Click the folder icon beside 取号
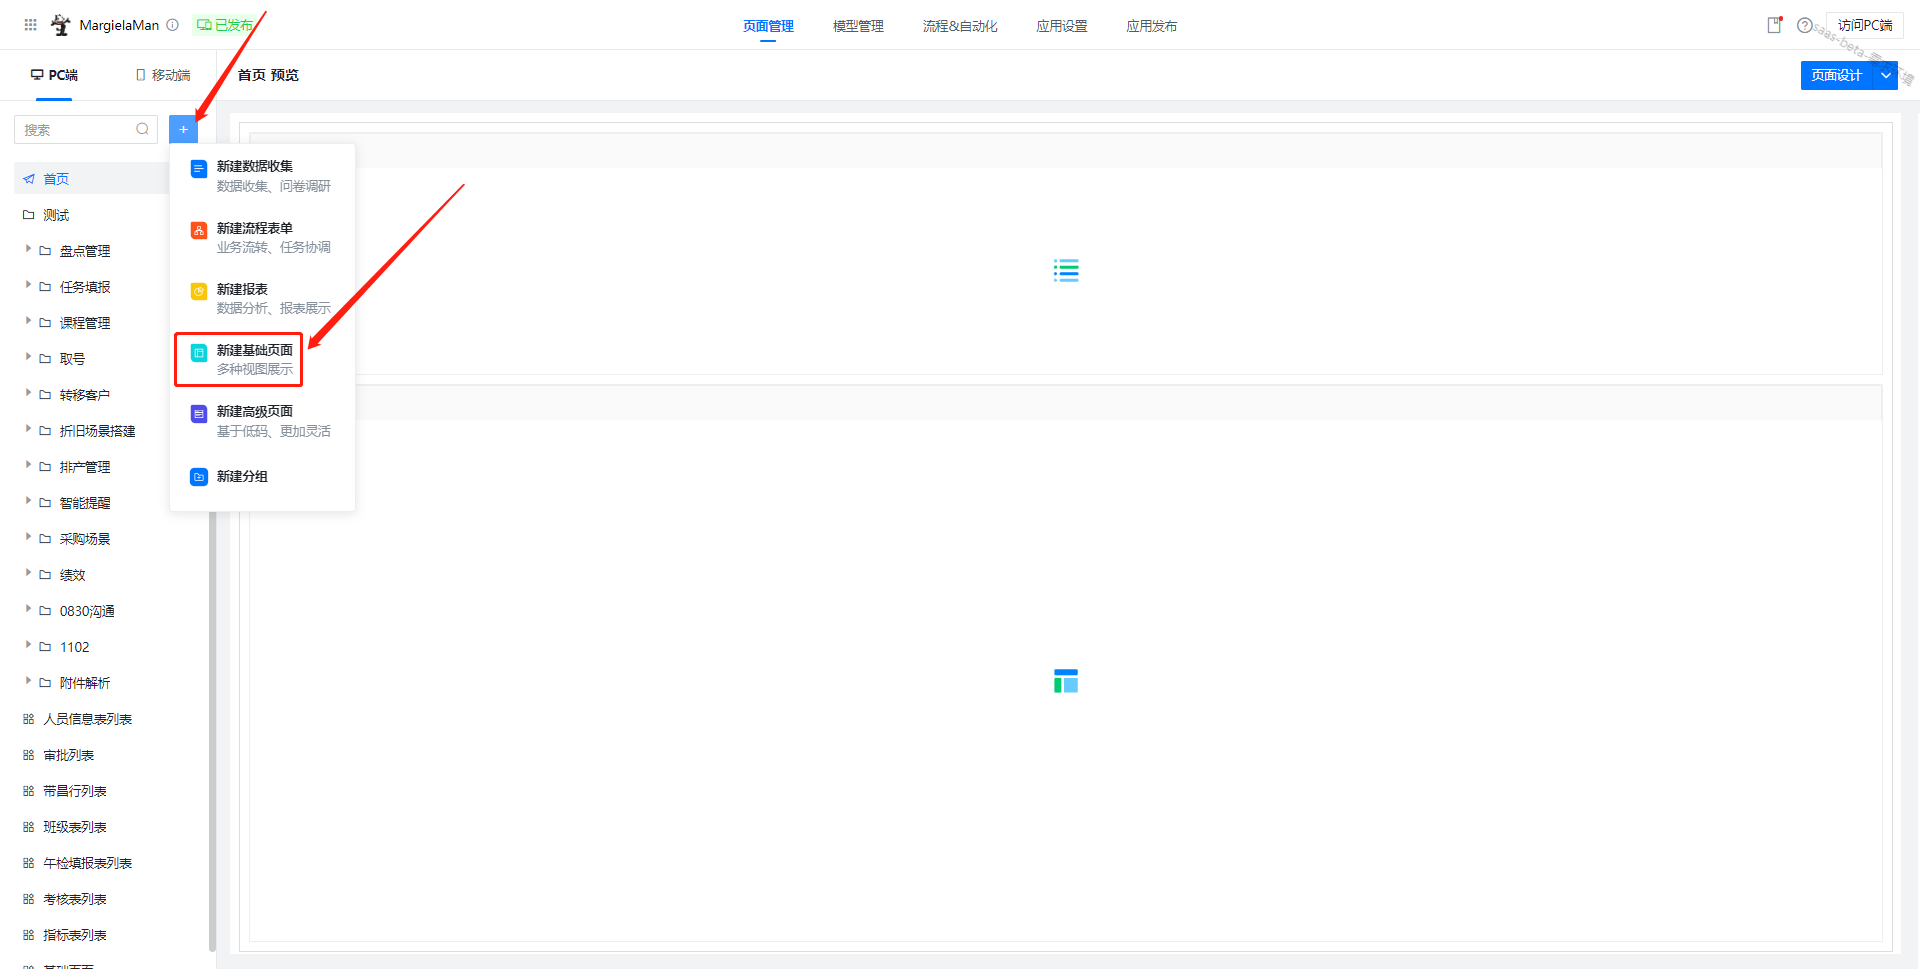The height and width of the screenshot is (969, 1920). point(45,359)
